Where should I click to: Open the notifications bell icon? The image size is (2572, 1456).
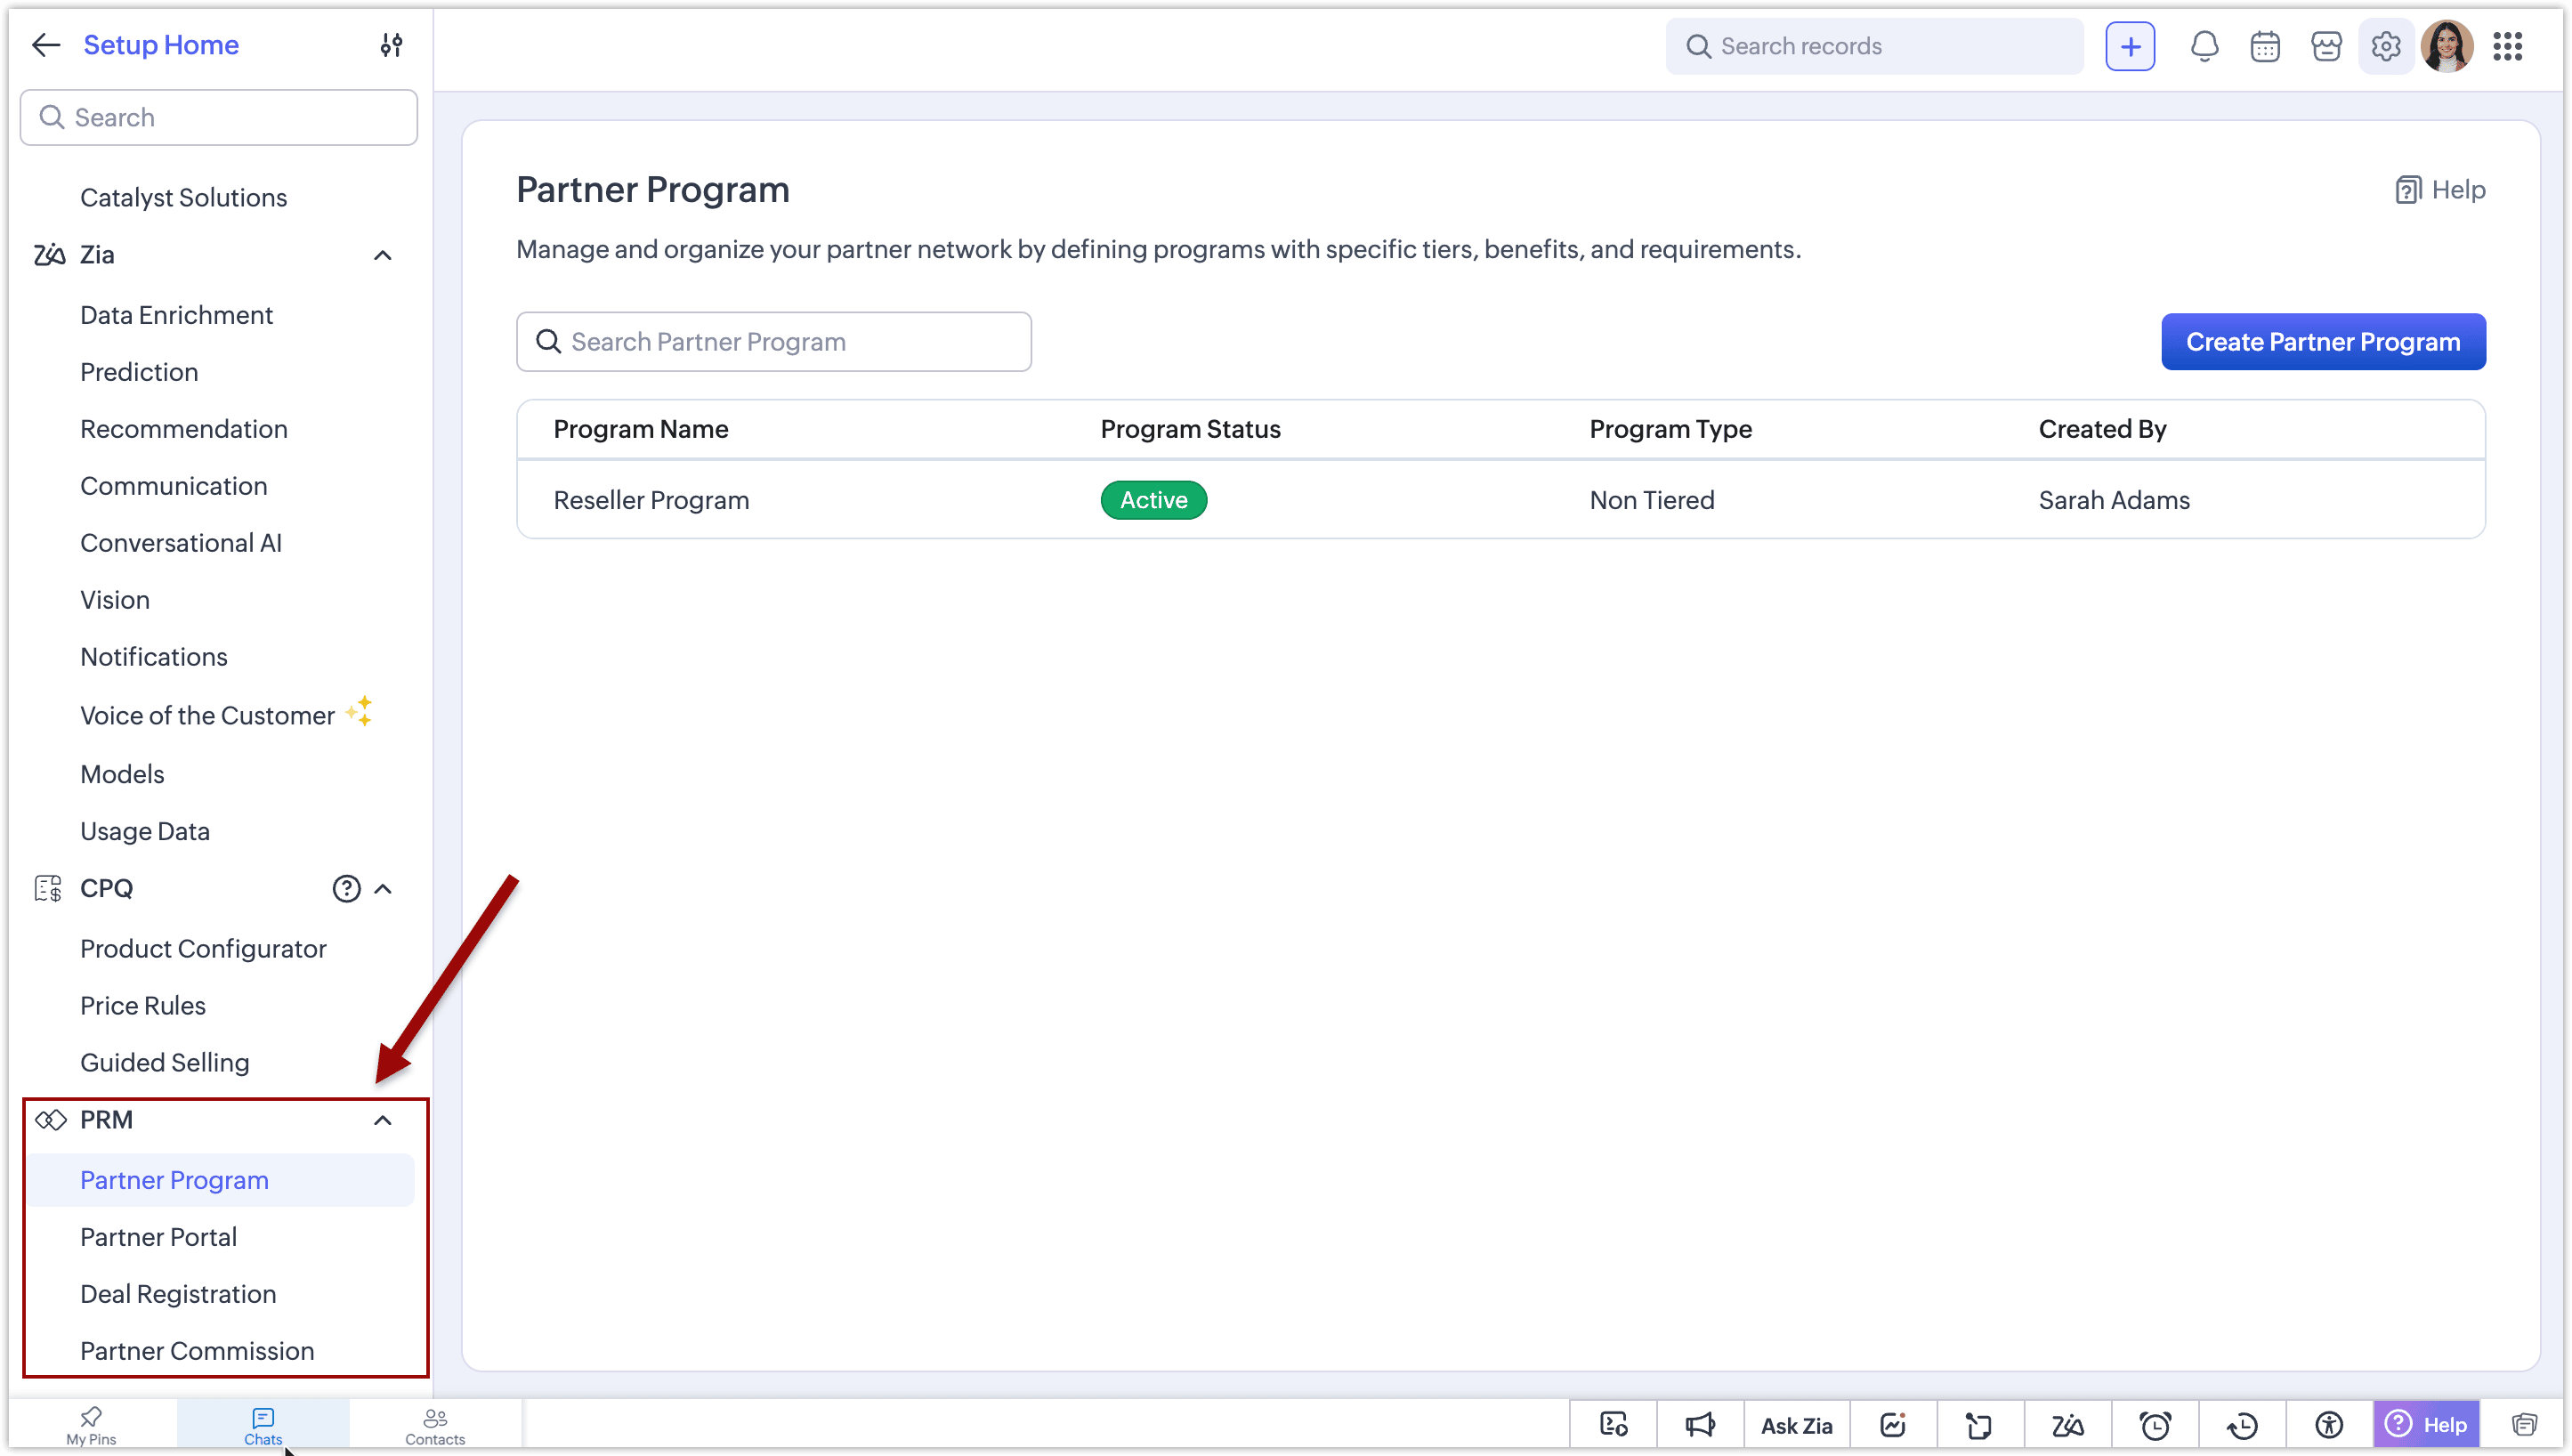click(2204, 46)
